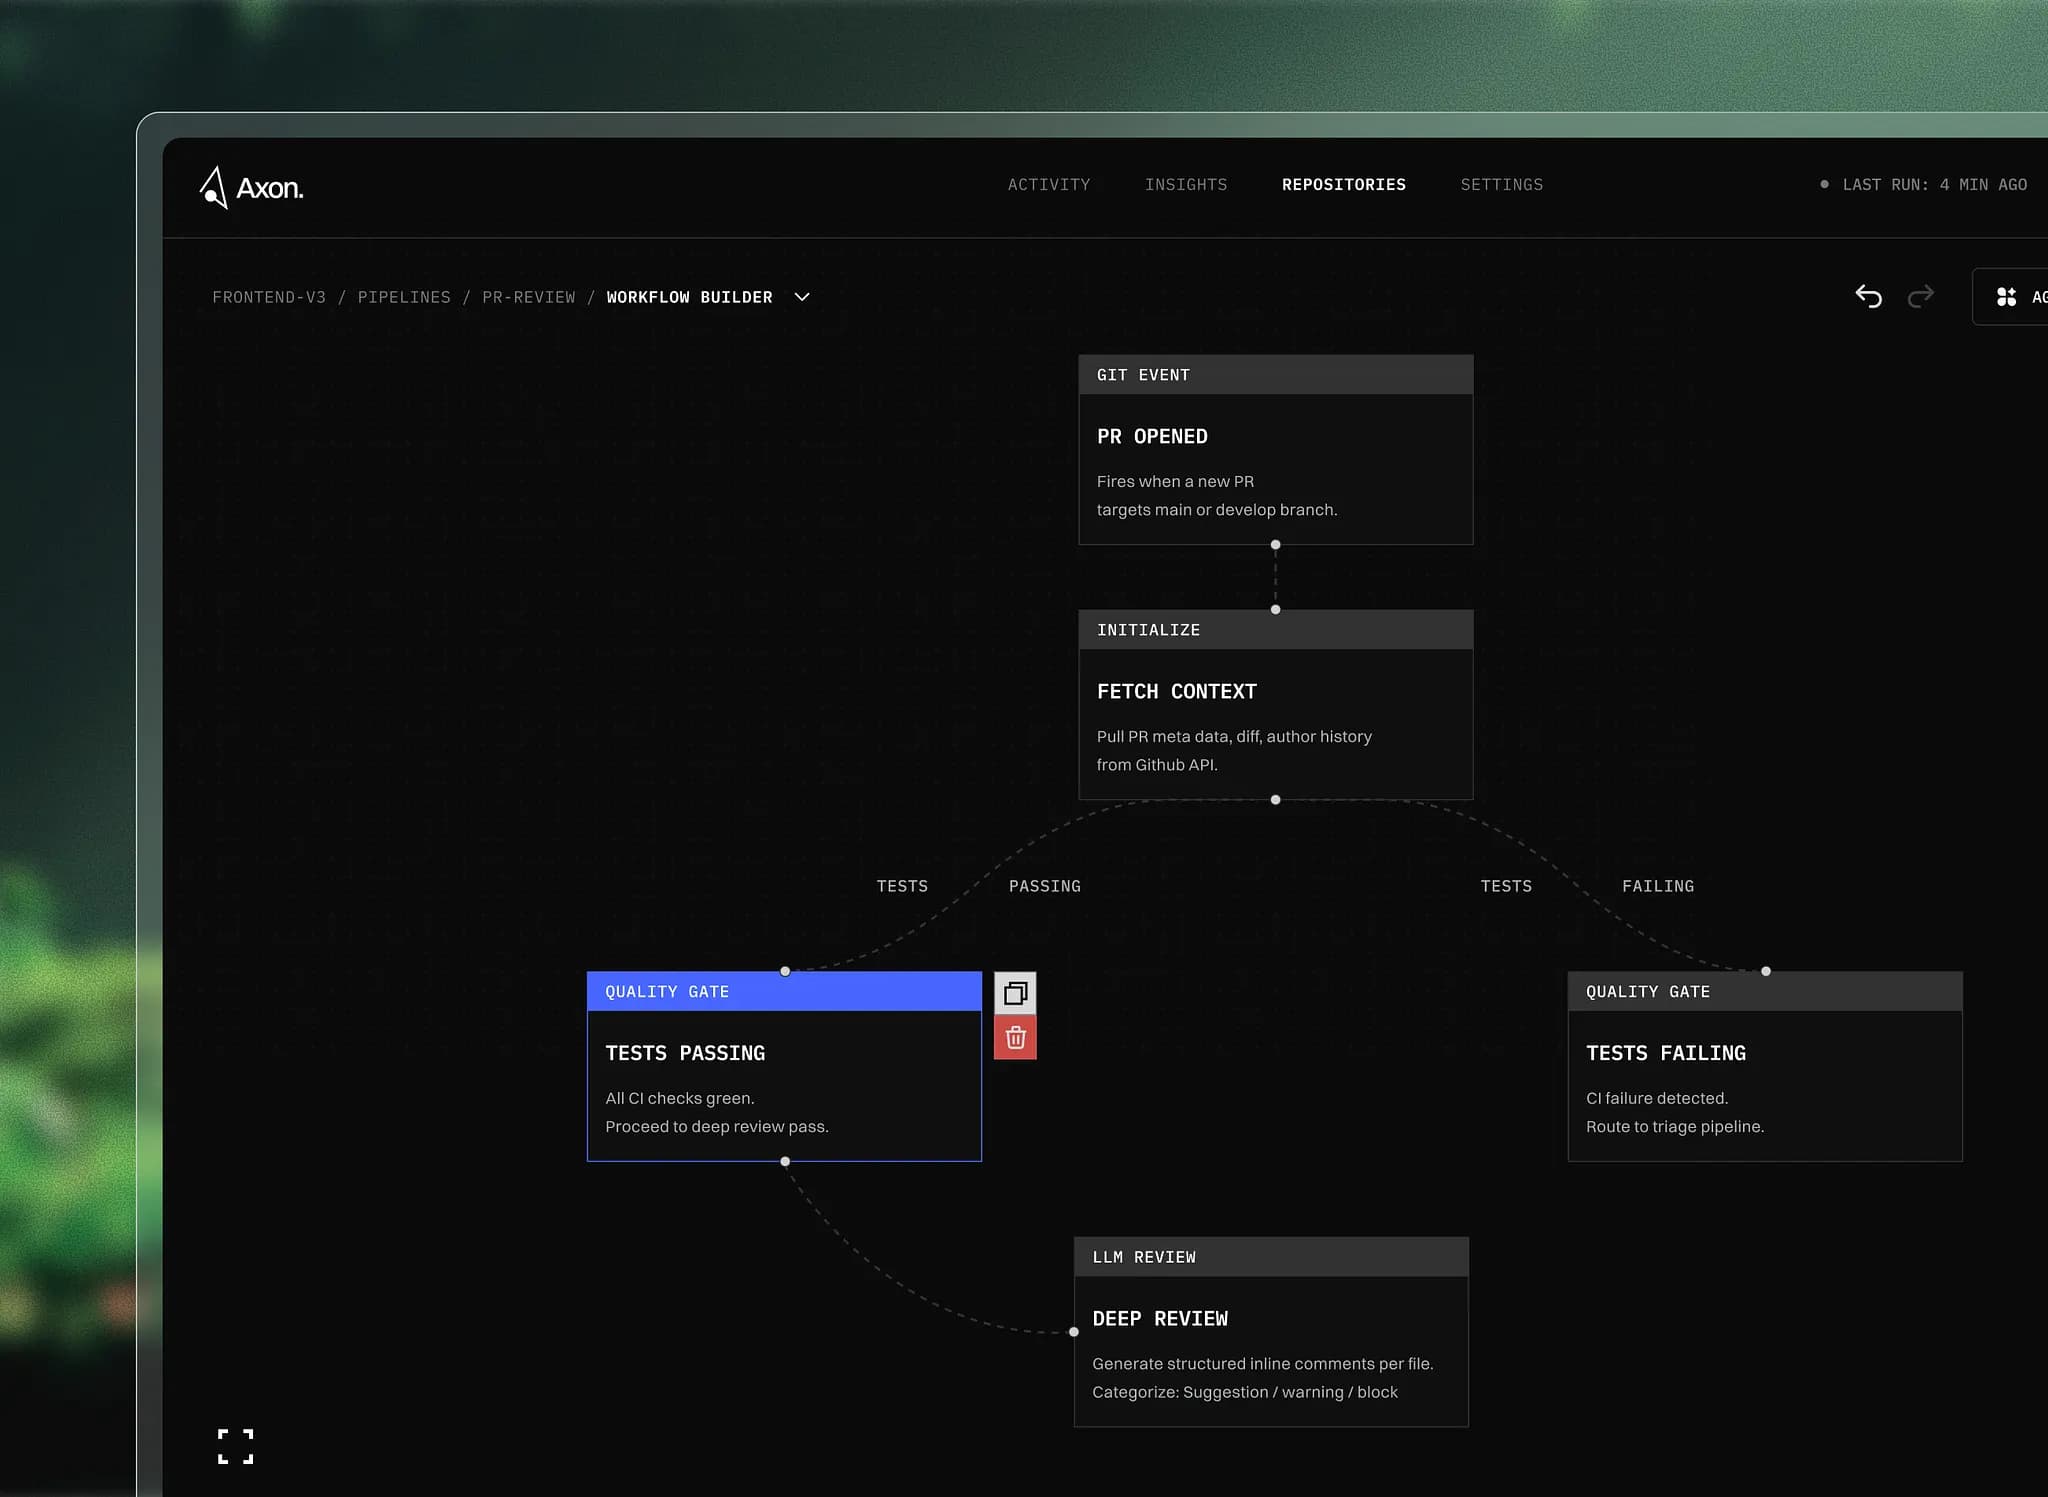This screenshot has width=2048, height=1497.
Task: Click Deep Review left connector dot
Action: 1074,1332
